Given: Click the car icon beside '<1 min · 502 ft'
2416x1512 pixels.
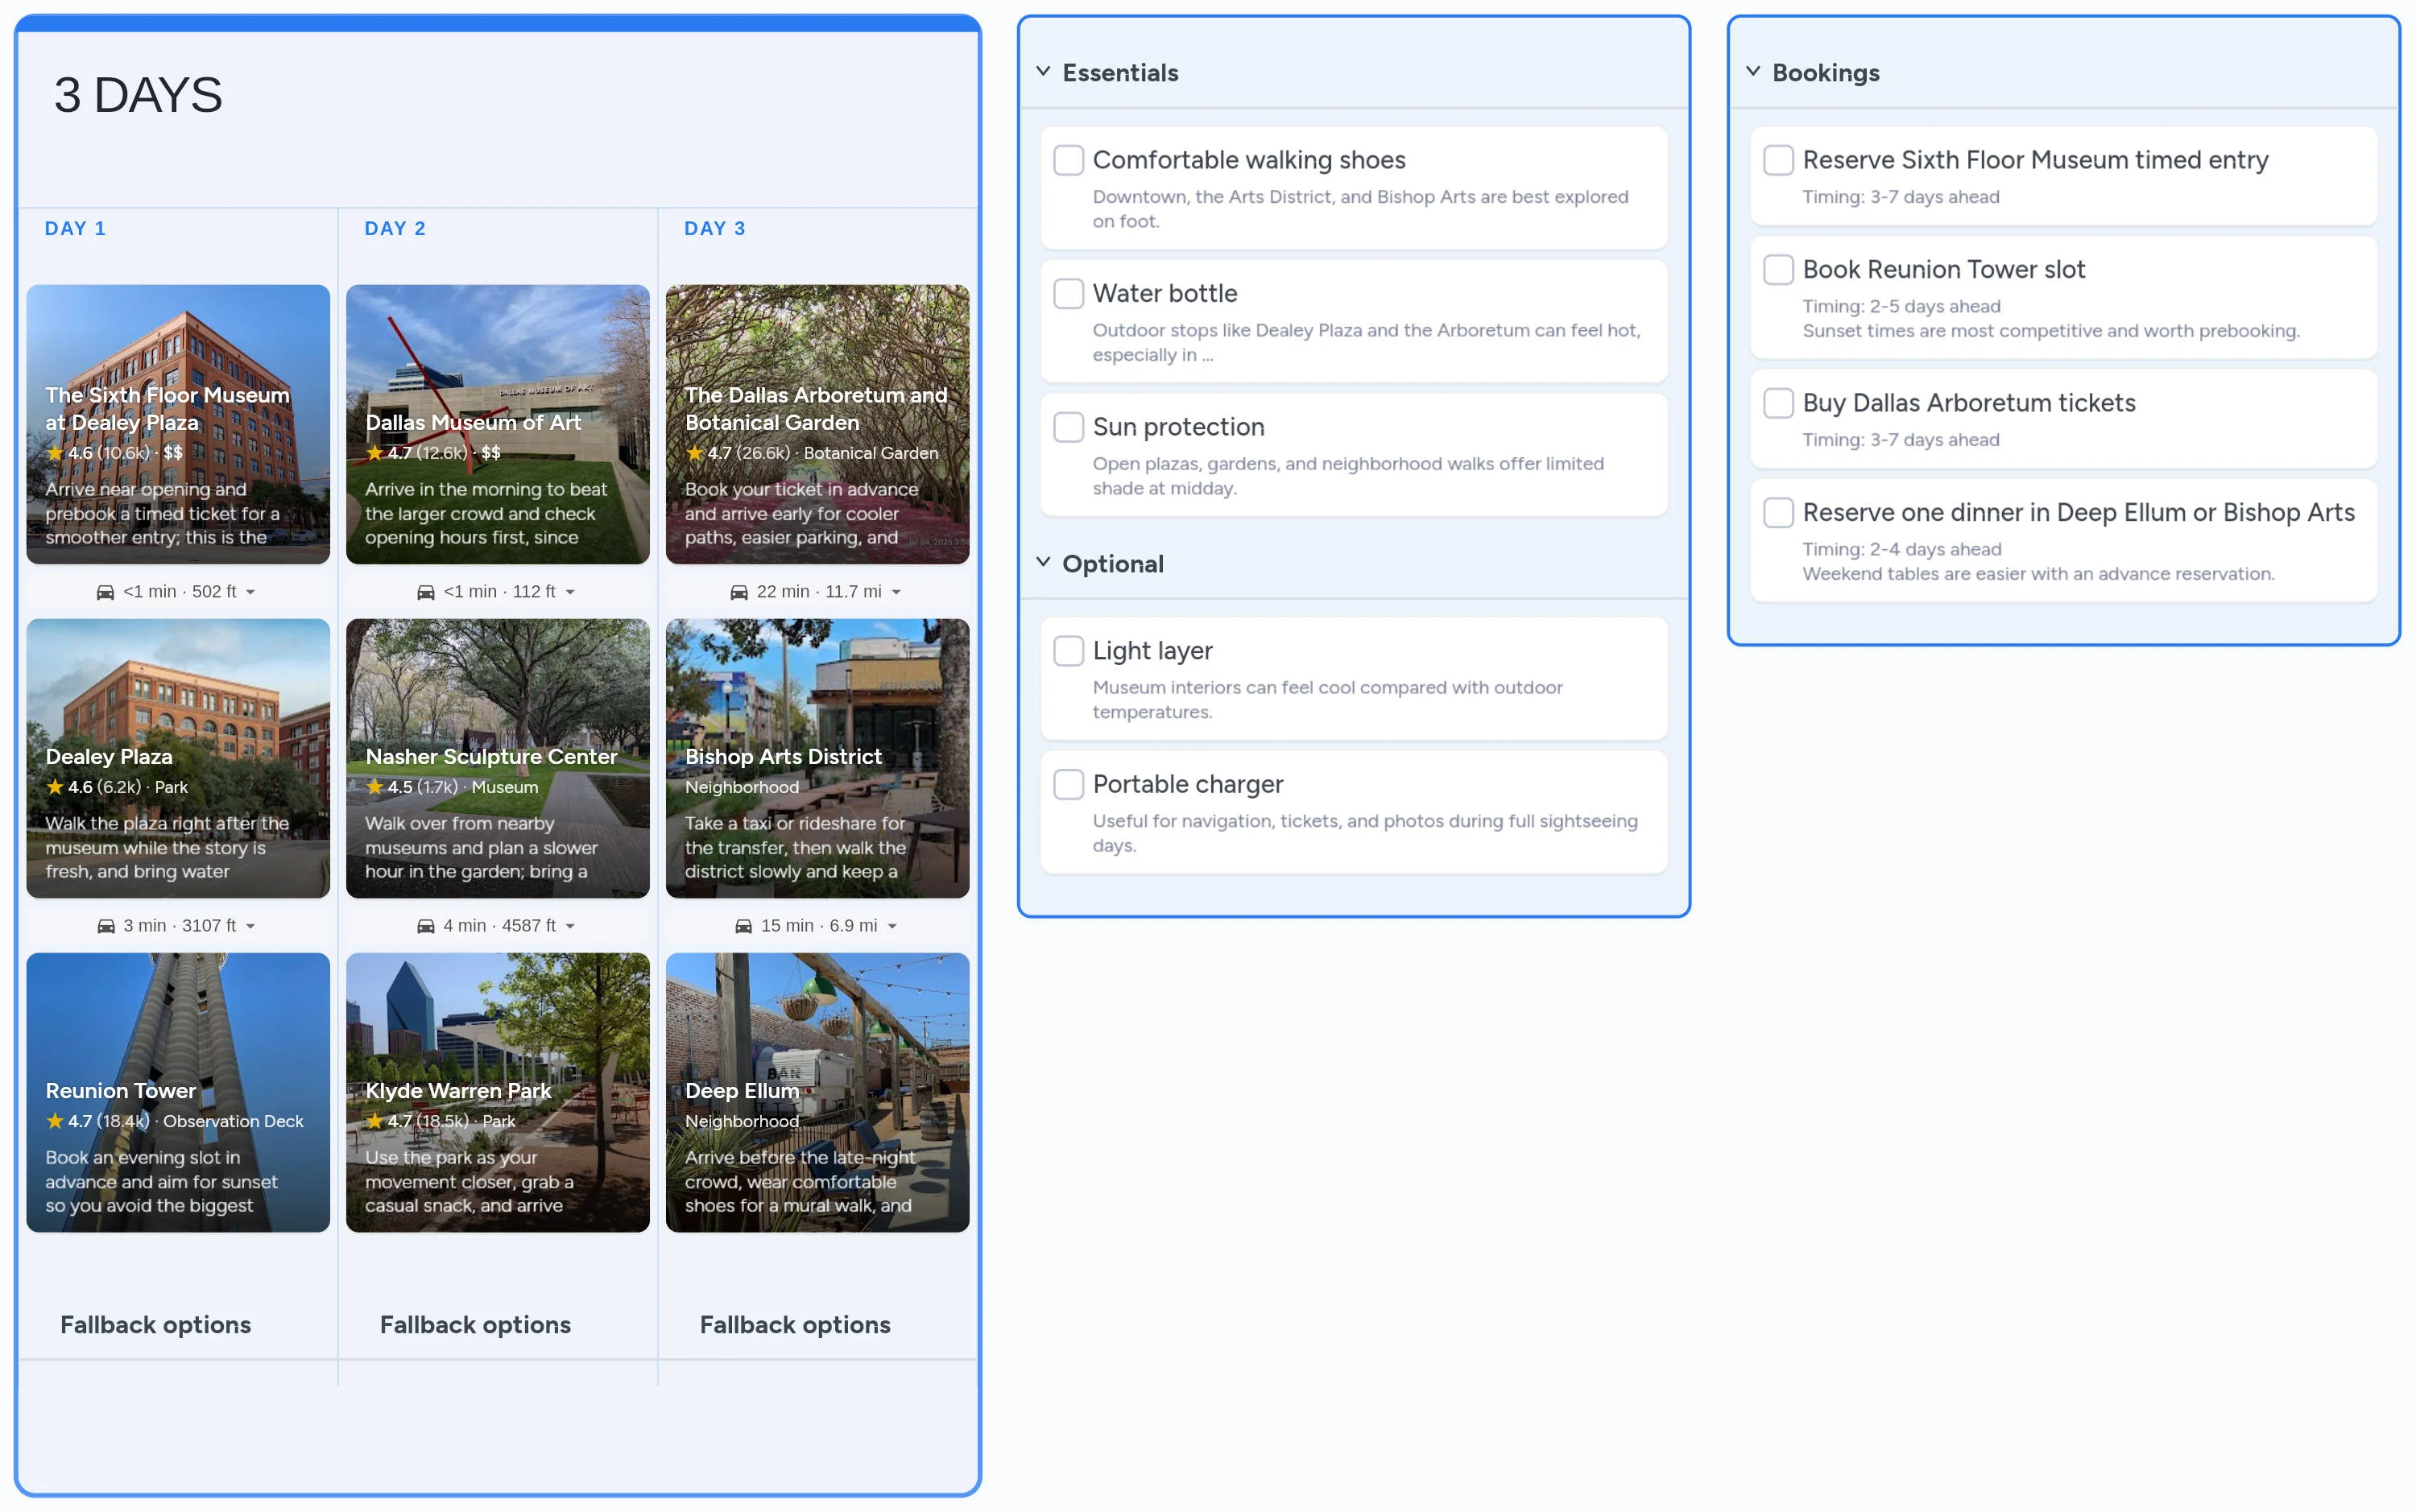Looking at the screenshot, I should coord(105,592).
